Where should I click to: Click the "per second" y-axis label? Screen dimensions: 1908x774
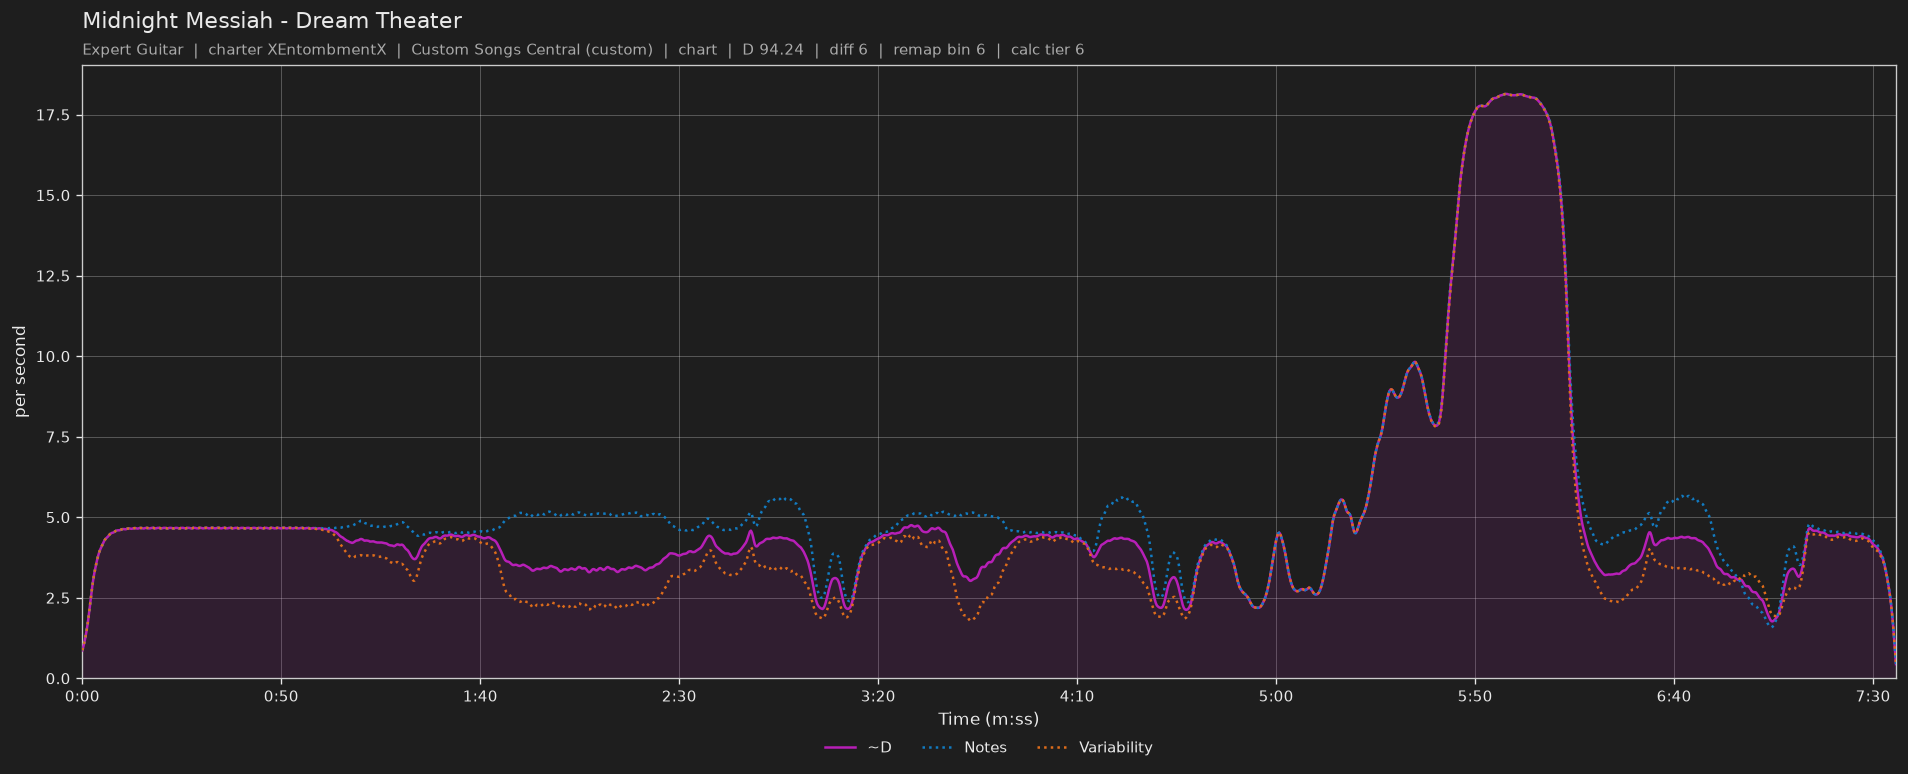[x=20, y=372]
